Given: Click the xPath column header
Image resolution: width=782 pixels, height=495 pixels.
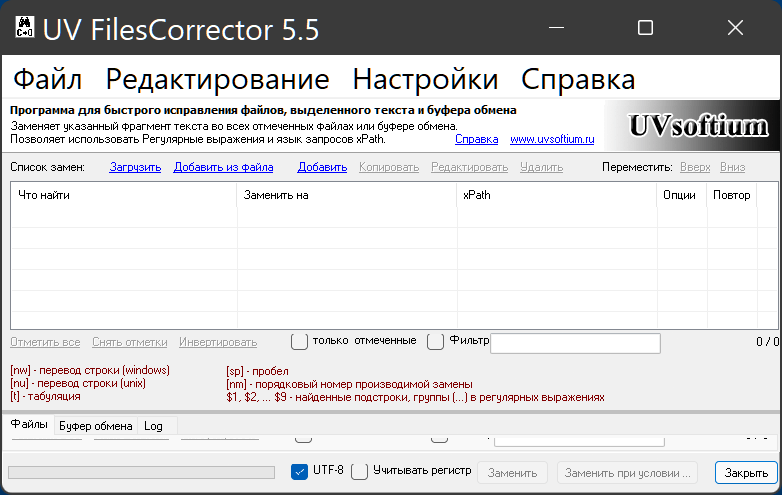Looking at the screenshot, I should (557, 195).
